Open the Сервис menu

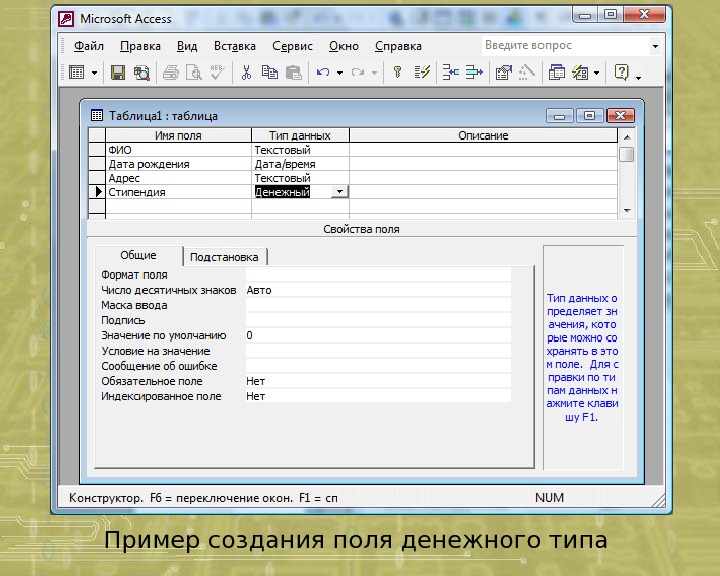point(292,46)
